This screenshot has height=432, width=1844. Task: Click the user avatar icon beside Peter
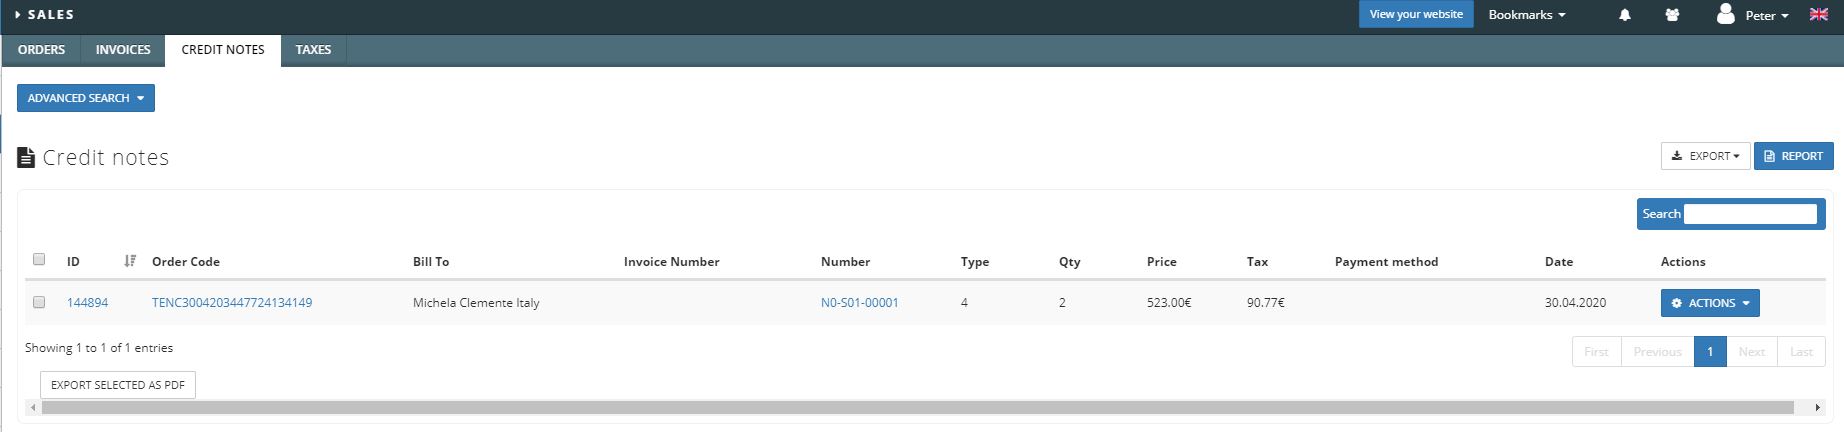coord(1725,14)
